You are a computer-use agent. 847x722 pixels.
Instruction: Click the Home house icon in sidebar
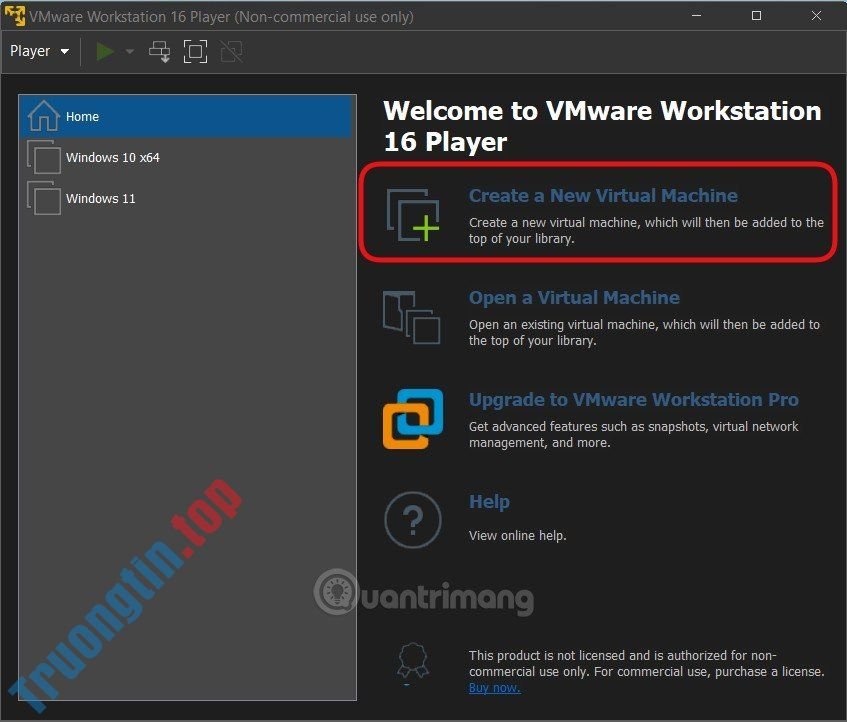43,116
